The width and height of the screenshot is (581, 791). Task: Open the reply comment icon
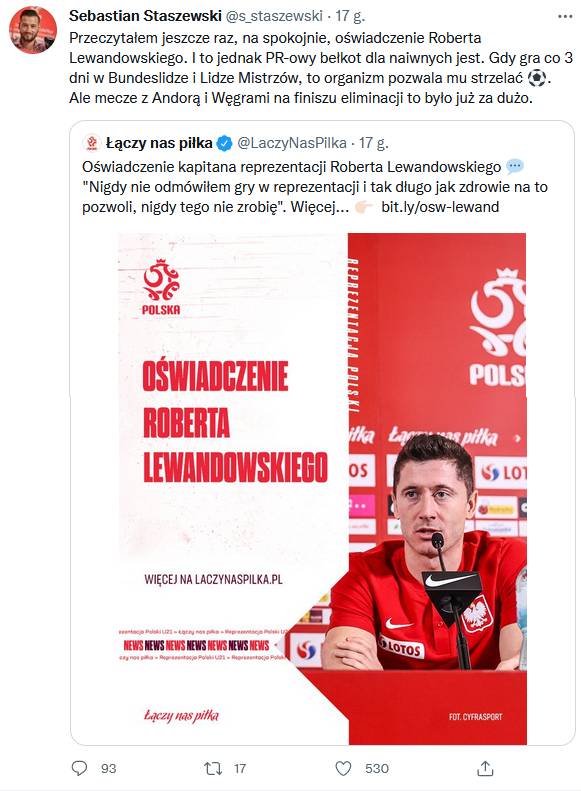click(x=79, y=768)
